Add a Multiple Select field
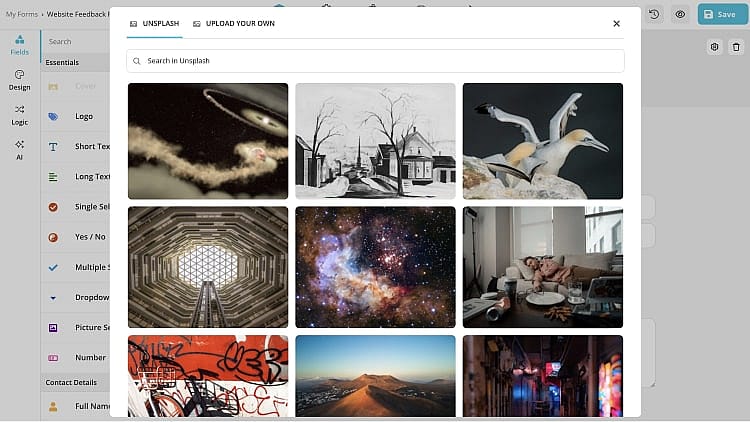 coord(76,267)
